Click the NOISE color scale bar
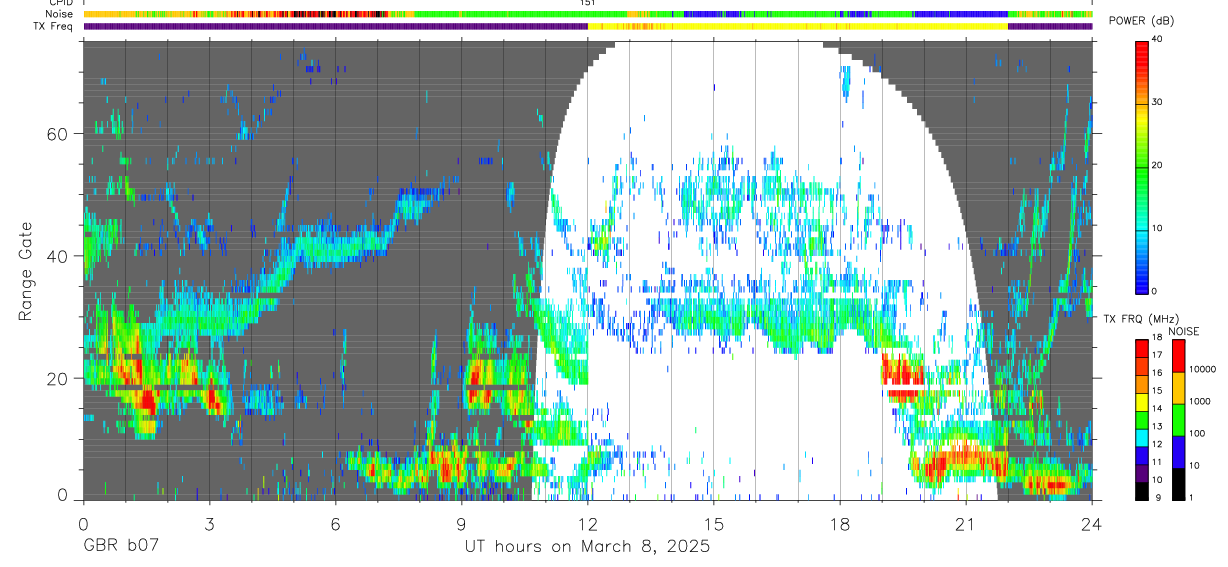The image size is (1228, 567). click(x=1179, y=420)
